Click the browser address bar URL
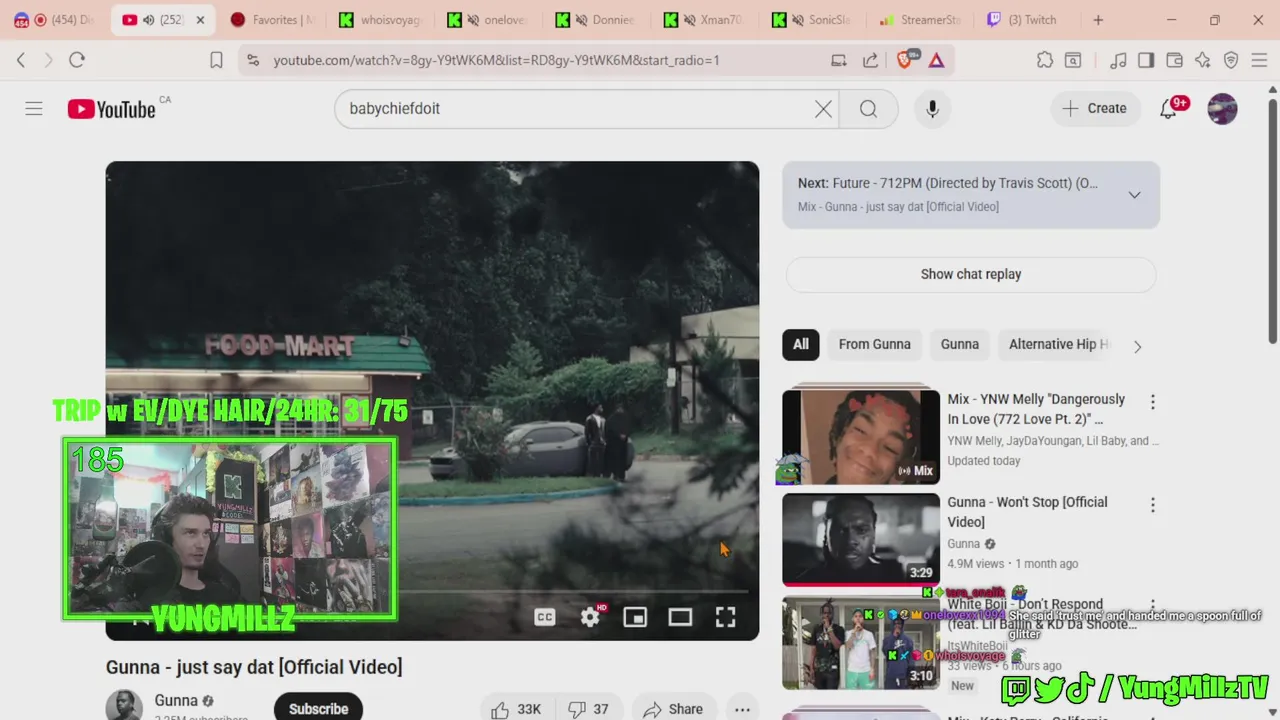This screenshot has width=1280, height=720. [497, 60]
